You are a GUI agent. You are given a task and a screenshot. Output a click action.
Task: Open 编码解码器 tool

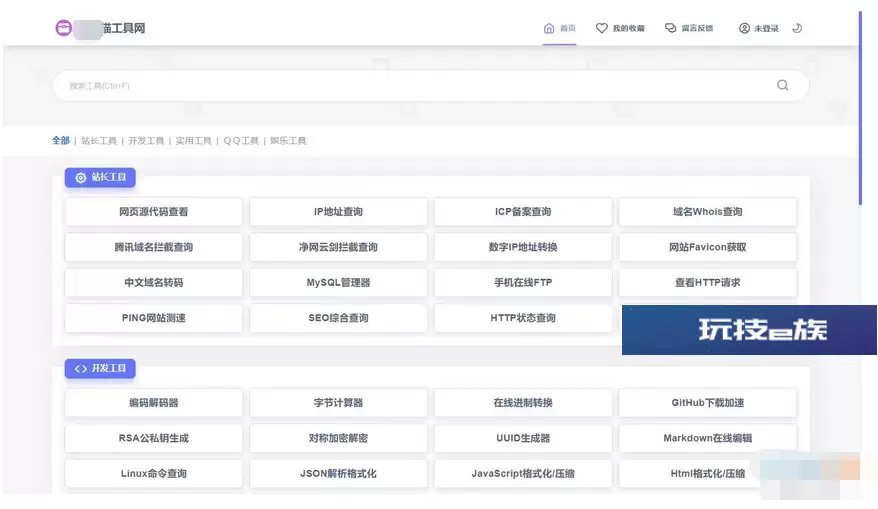(x=153, y=403)
